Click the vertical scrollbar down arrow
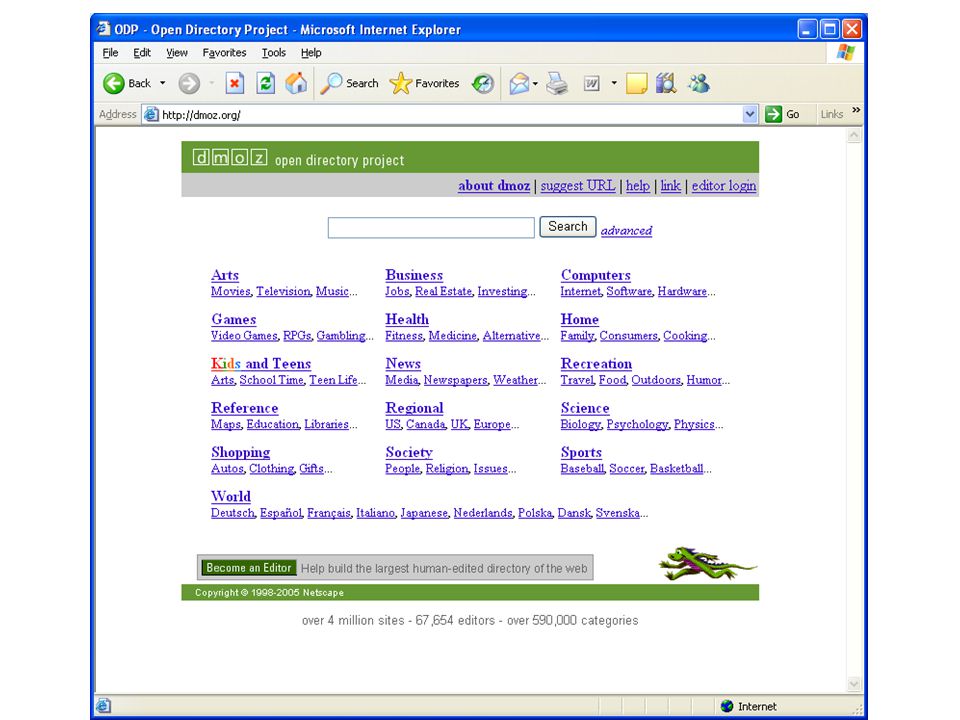Viewport: 960px width, 720px height. click(854, 684)
